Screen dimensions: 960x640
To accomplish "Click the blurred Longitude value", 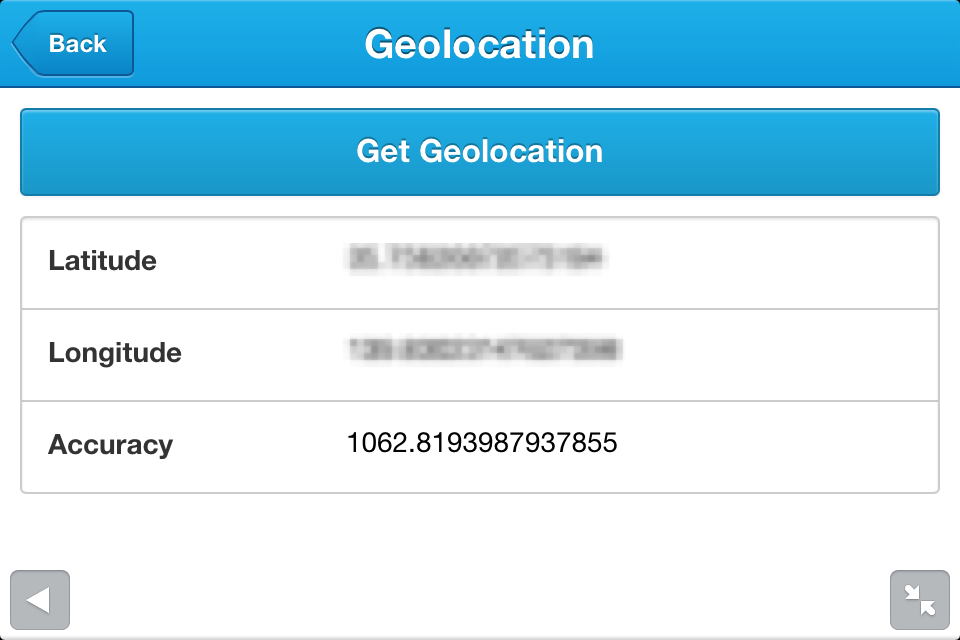I will [484, 350].
